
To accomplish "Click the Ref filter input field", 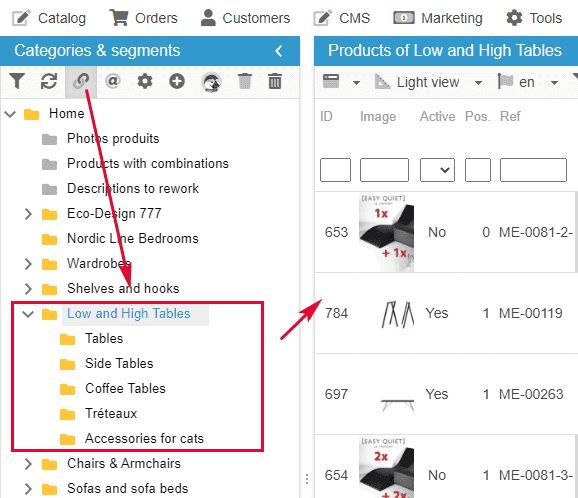I will pos(533,170).
